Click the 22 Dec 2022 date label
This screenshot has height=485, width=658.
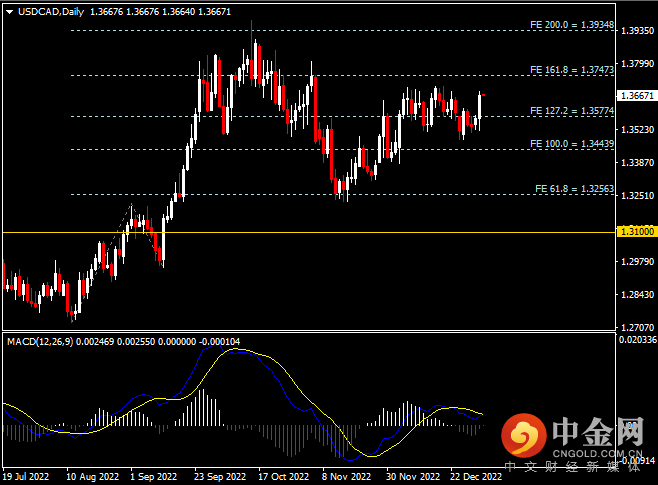(x=476, y=475)
